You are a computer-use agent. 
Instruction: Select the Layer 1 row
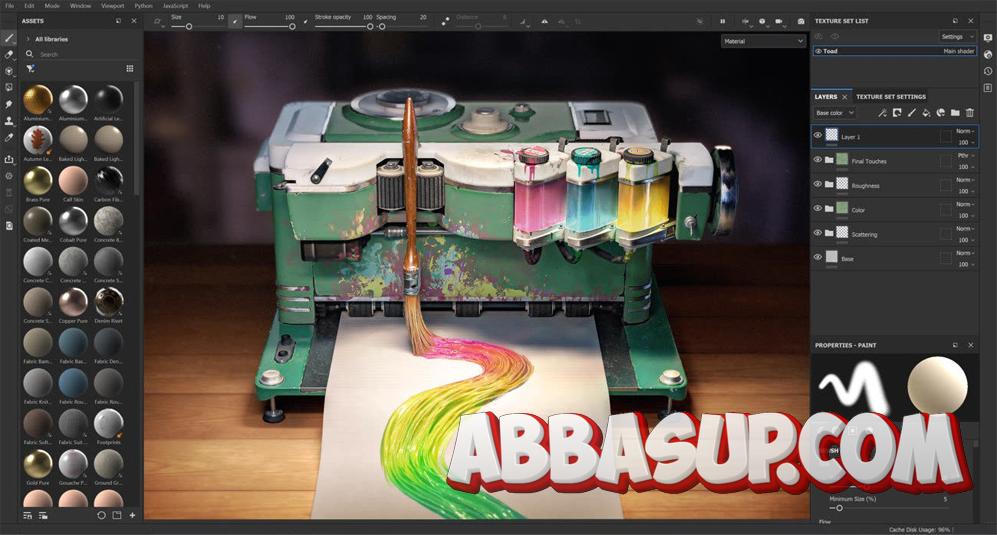tap(895, 136)
